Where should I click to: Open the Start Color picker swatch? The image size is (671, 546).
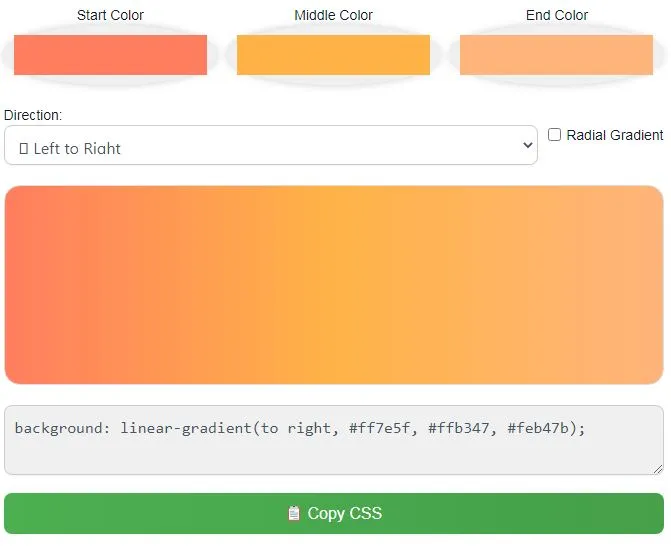click(x=110, y=55)
